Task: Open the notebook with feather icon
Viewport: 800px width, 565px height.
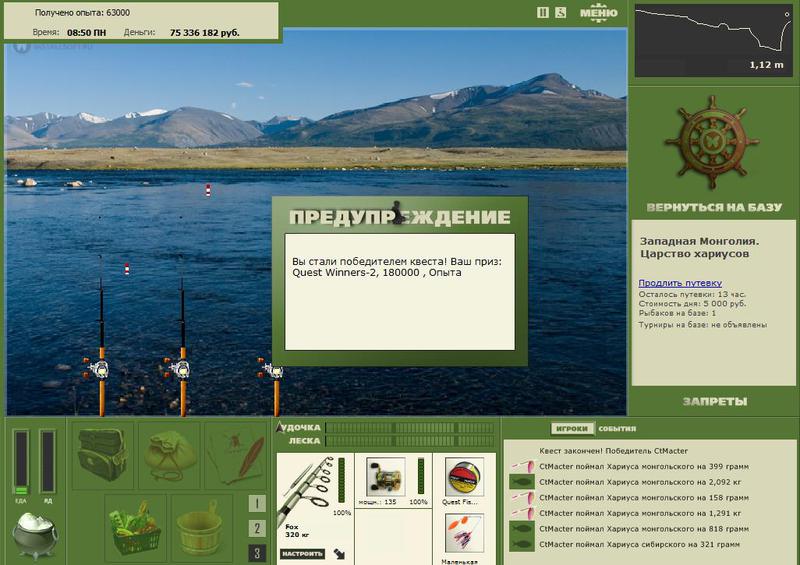Action: pos(236,455)
